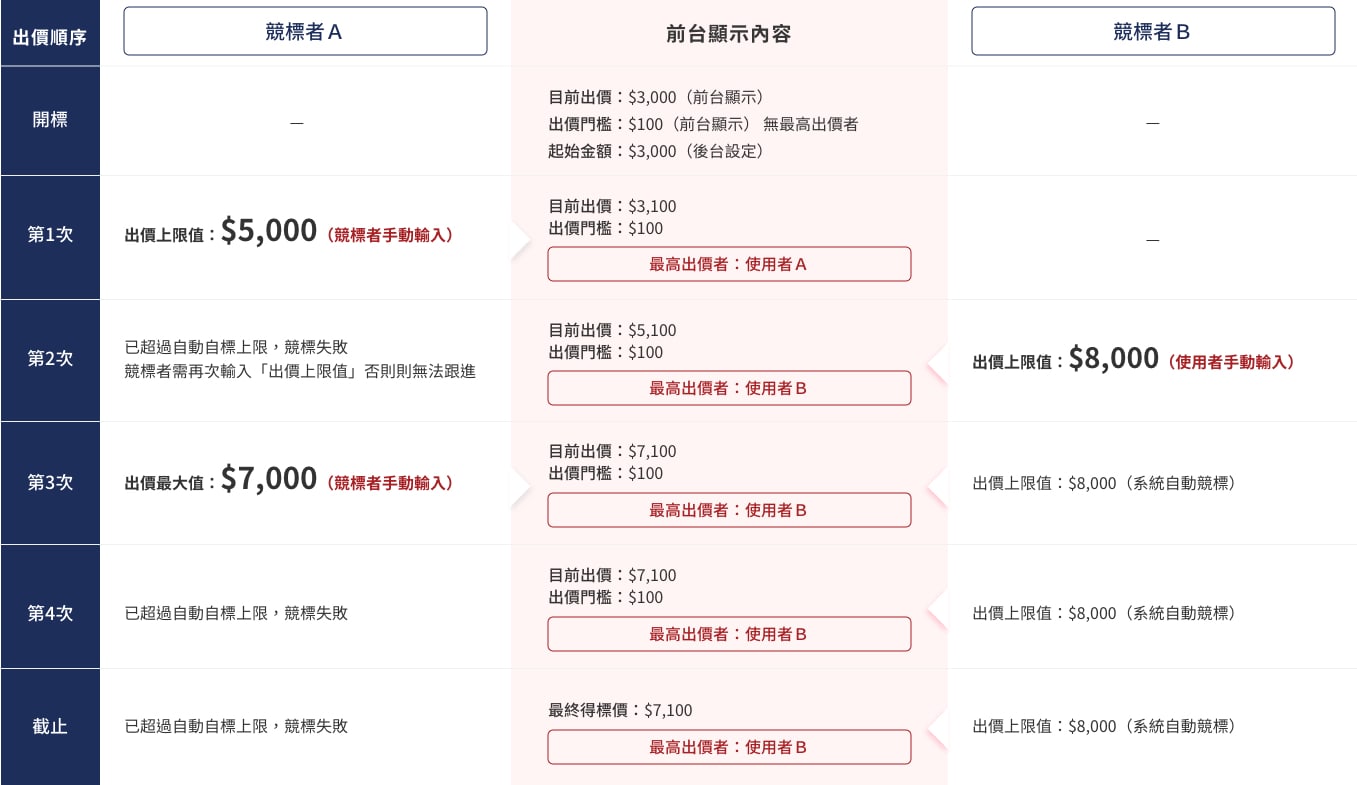
Task: Click 起始金額：$3,000 line in 開標 row
Action: [x=656, y=151]
